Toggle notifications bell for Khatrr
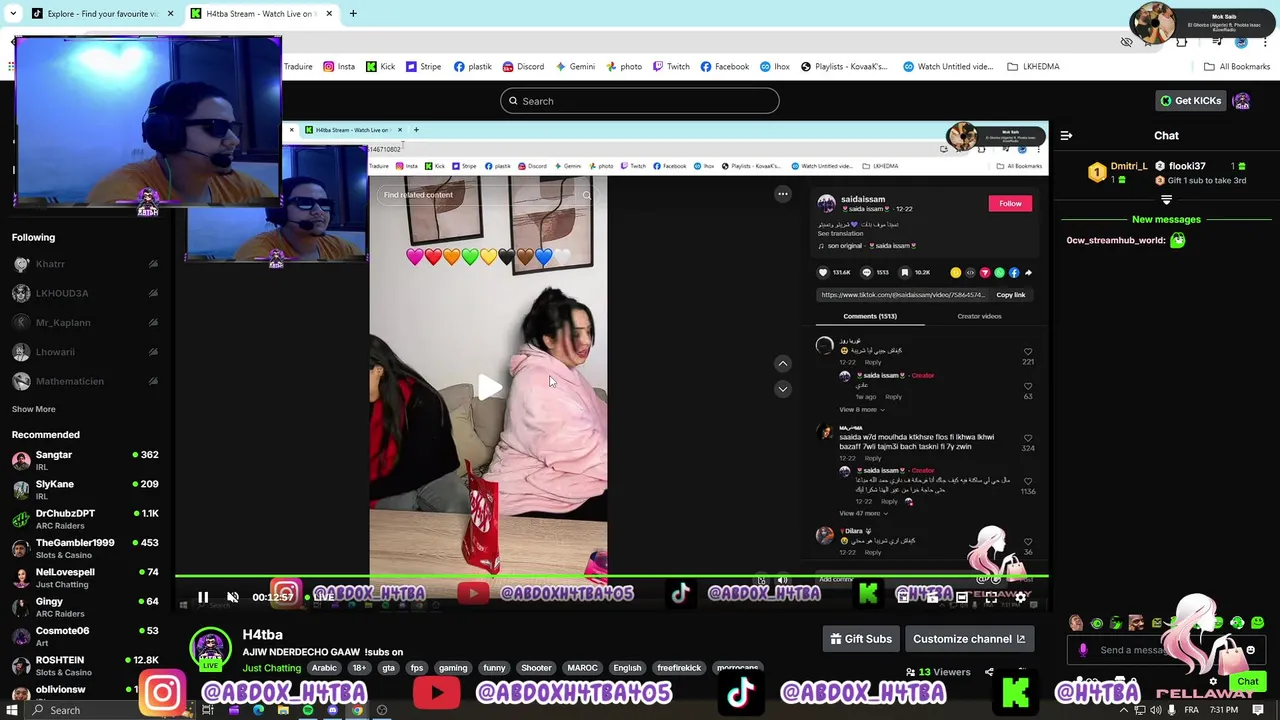 [x=153, y=264]
